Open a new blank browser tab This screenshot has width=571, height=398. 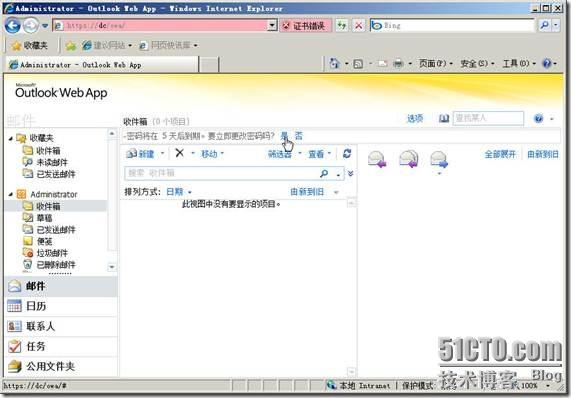coord(209,65)
